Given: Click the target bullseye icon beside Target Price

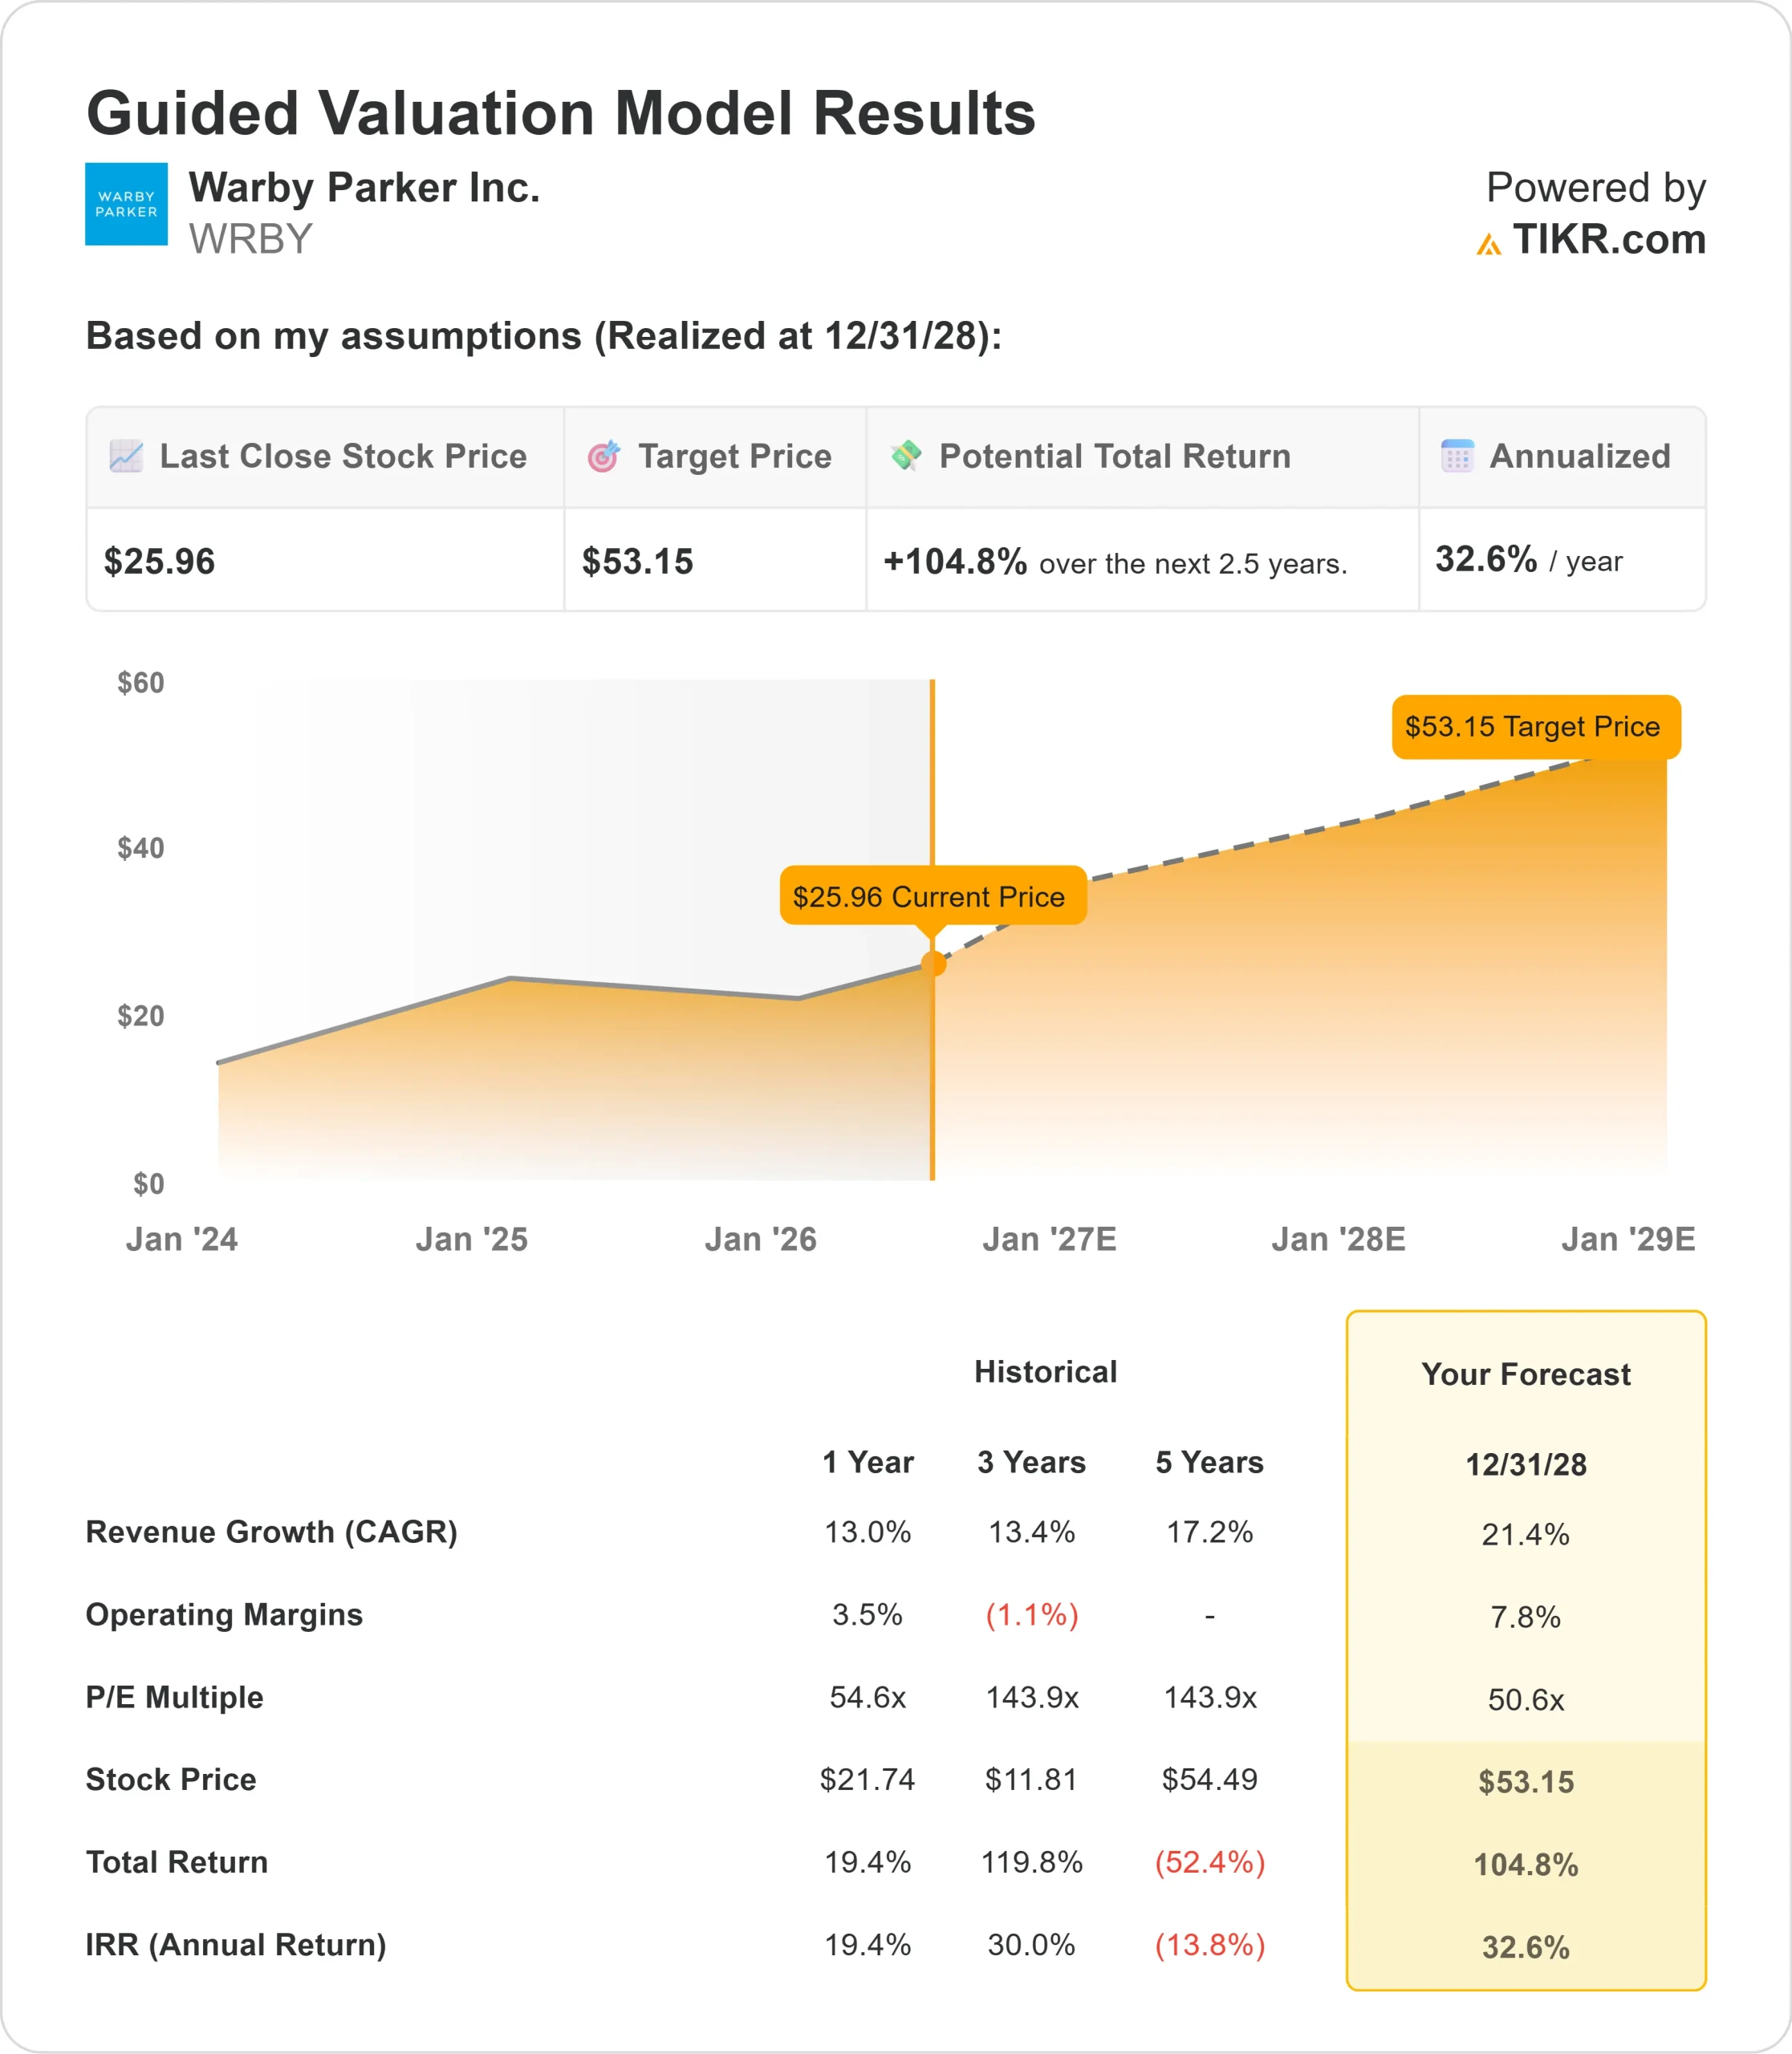Looking at the screenshot, I should click(x=604, y=456).
